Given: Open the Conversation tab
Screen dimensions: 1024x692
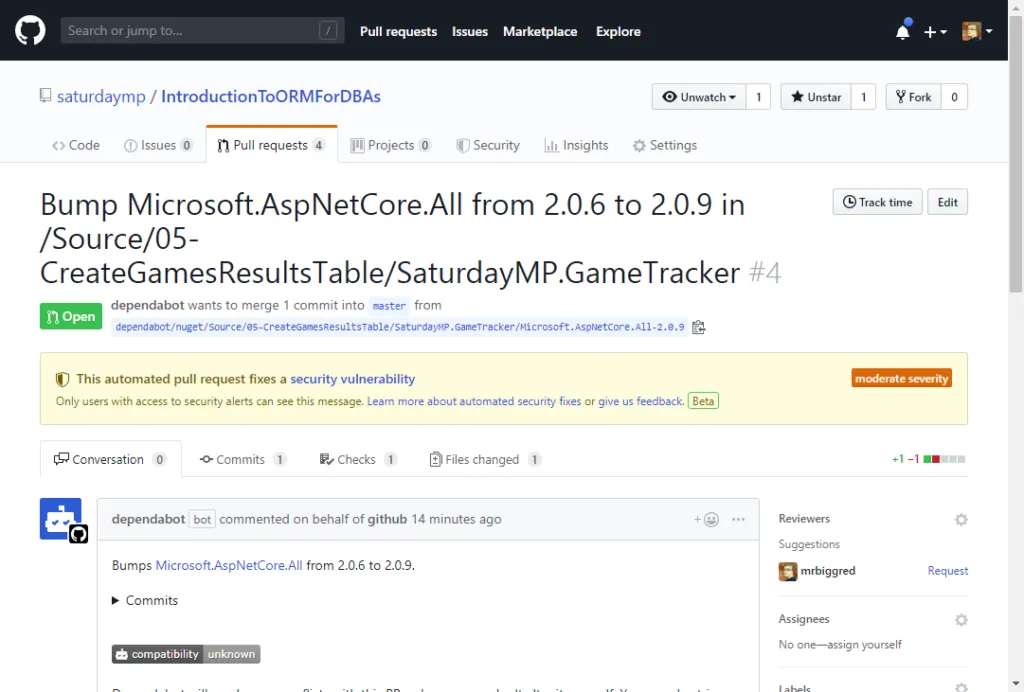Looking at the screenshot, I should (110, 459).
